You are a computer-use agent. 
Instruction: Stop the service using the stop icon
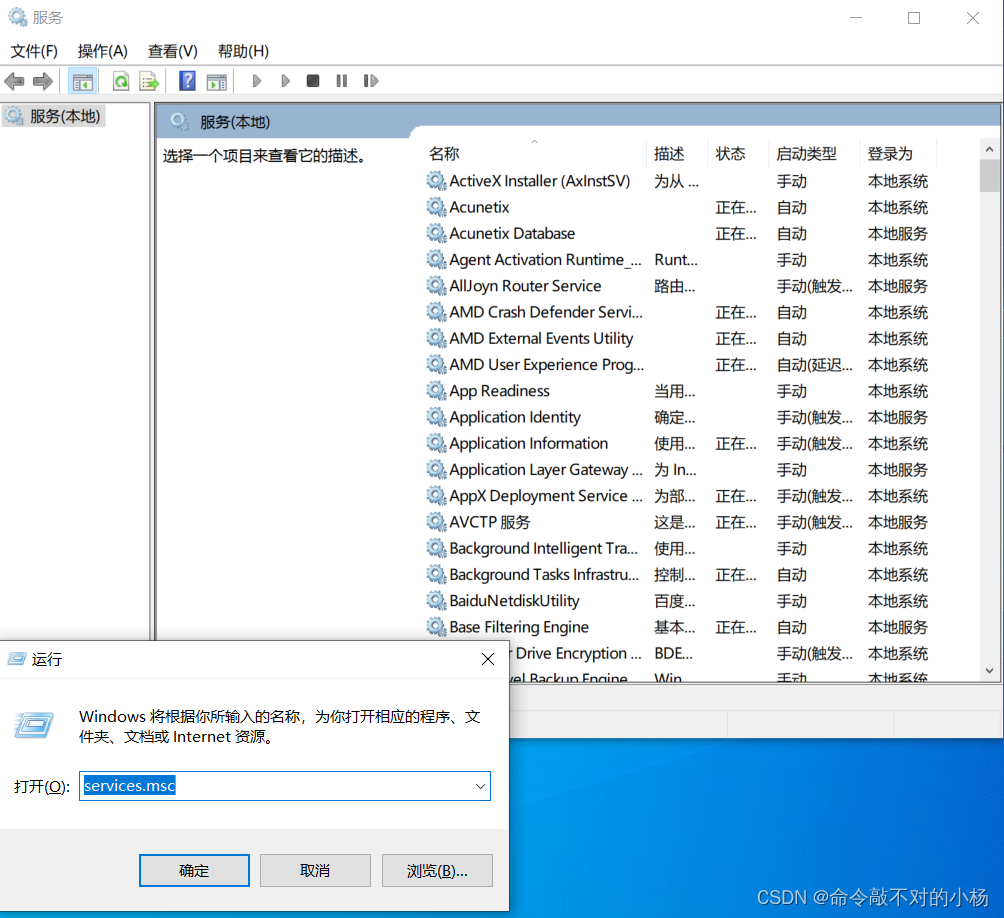(312, 81)
